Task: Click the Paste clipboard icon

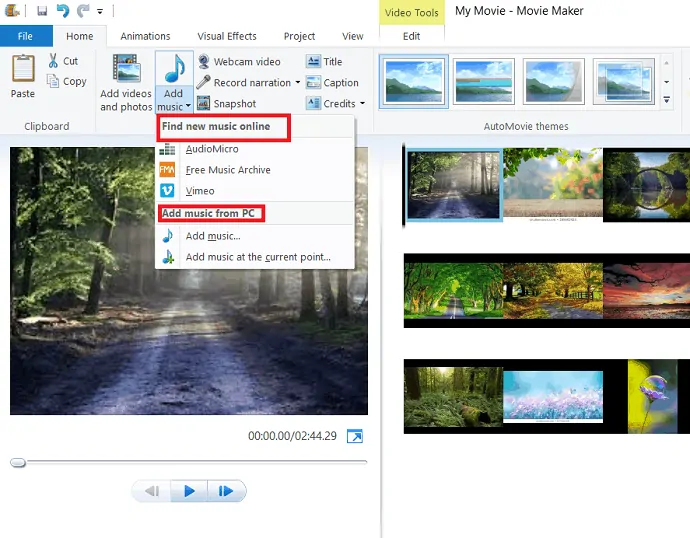Action: tap(23, 69)
